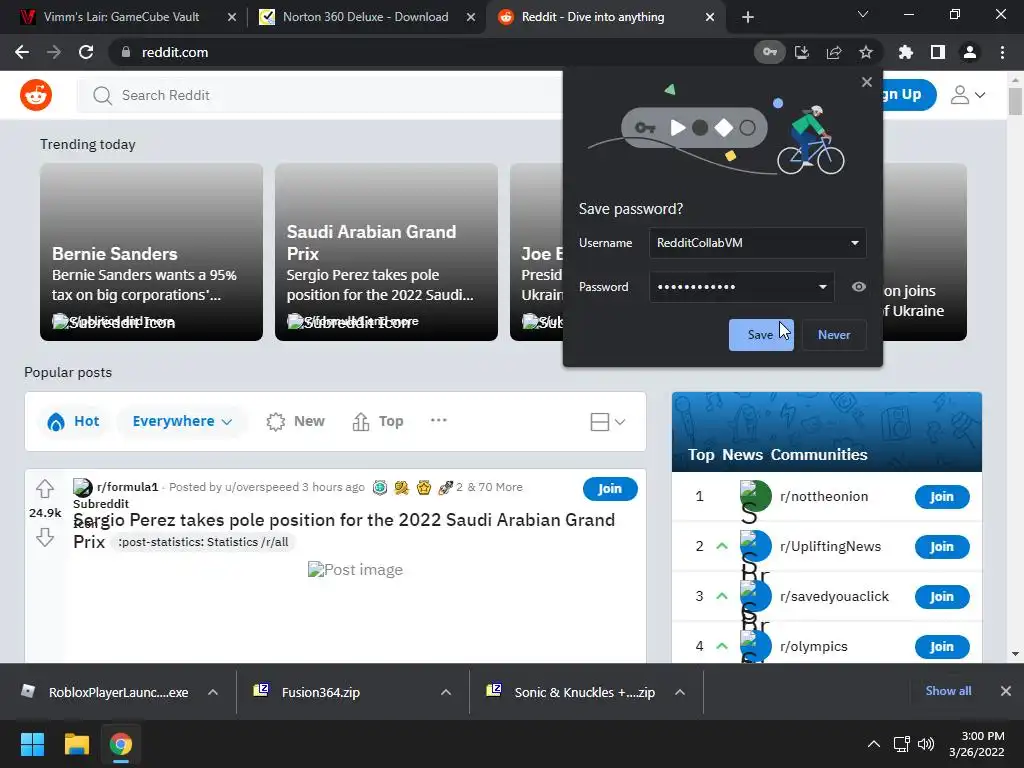Click the Search Reddit field

pos(320,95)
